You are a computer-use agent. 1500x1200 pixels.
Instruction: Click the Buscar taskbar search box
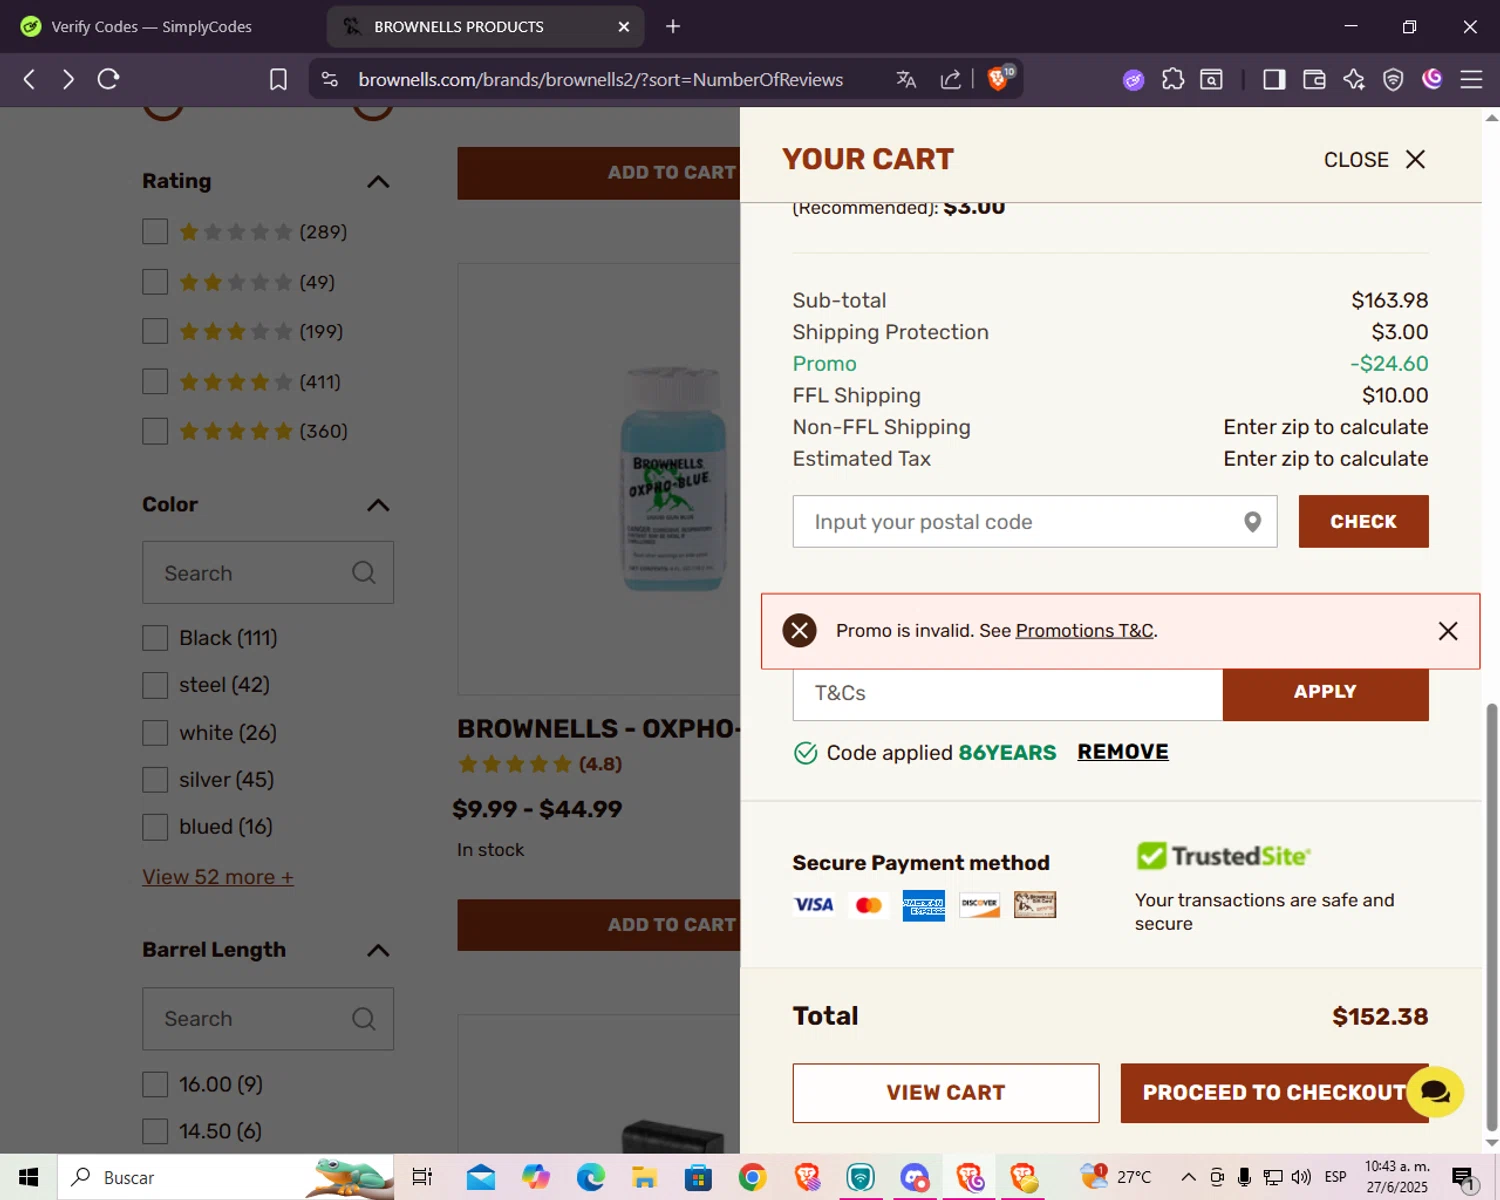(225, 1177)
